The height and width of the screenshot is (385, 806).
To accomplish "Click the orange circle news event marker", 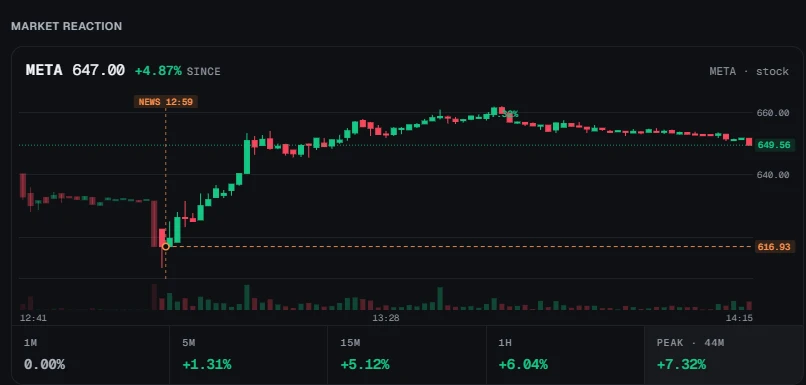I will tap(166, 247).
